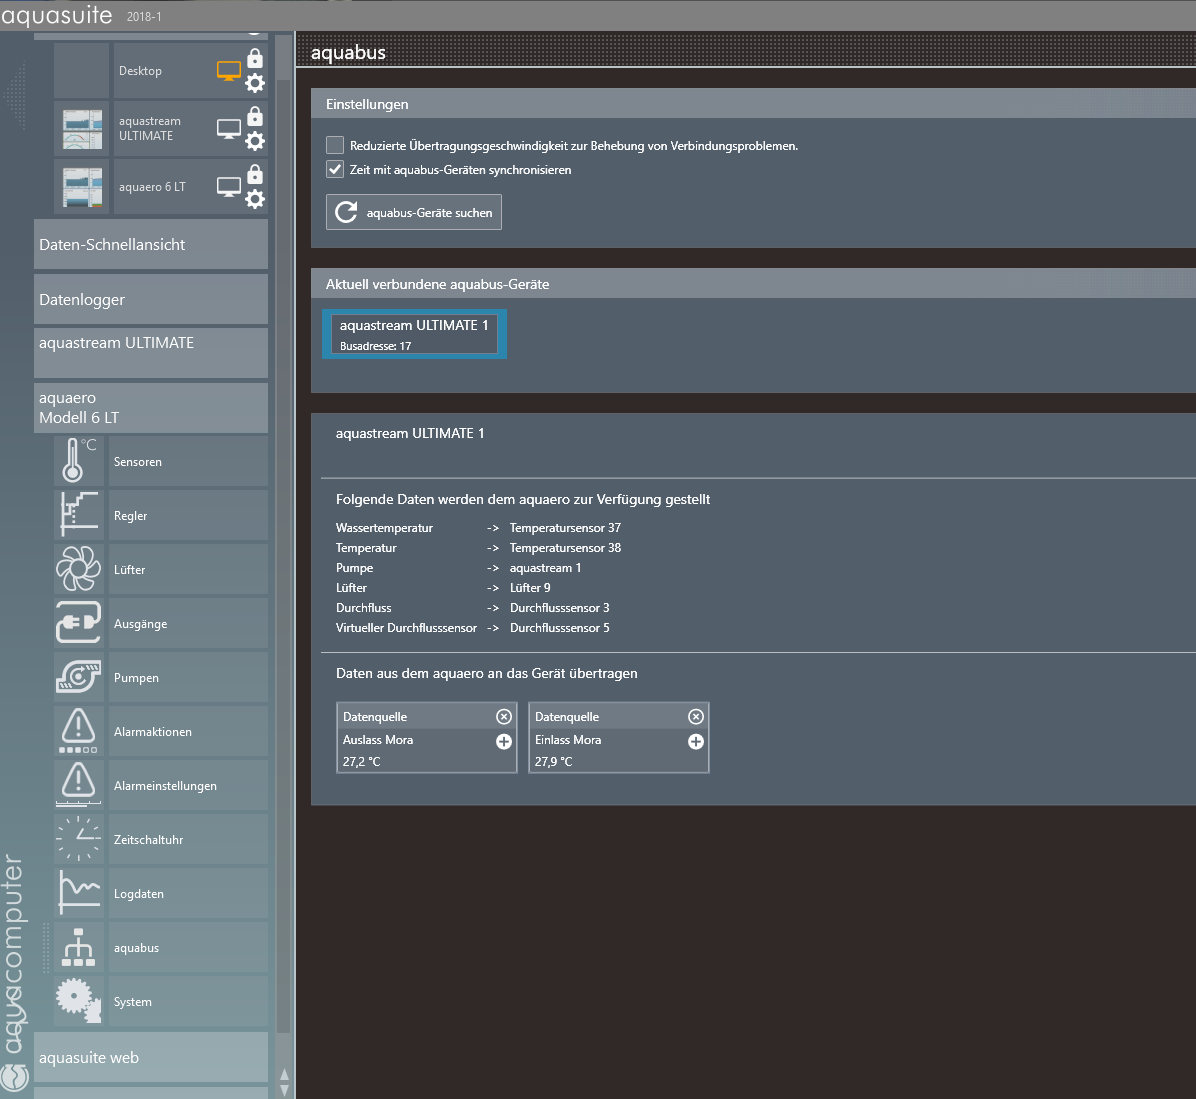Expand the Datenlogger section
The image size is (1196, 1099).
150,300
